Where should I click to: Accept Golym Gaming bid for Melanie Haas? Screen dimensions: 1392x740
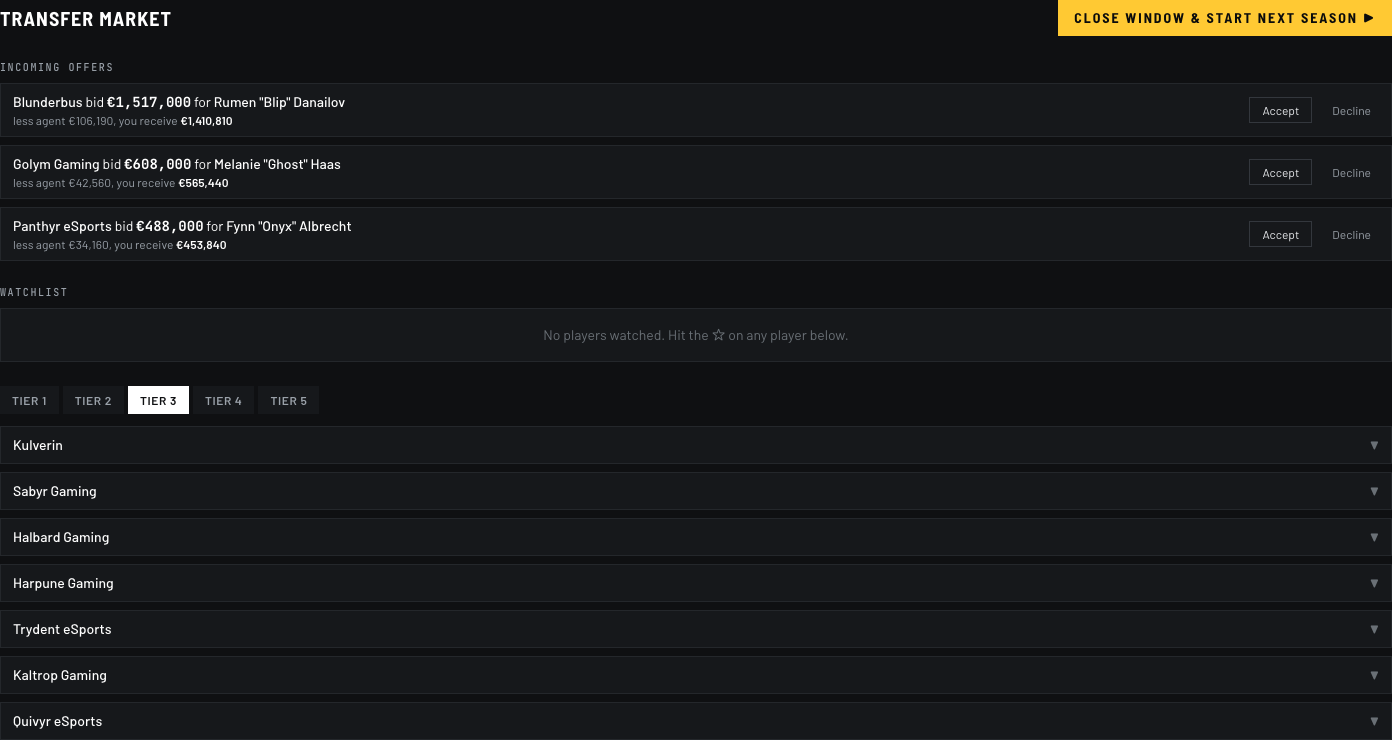[1280, 173]
